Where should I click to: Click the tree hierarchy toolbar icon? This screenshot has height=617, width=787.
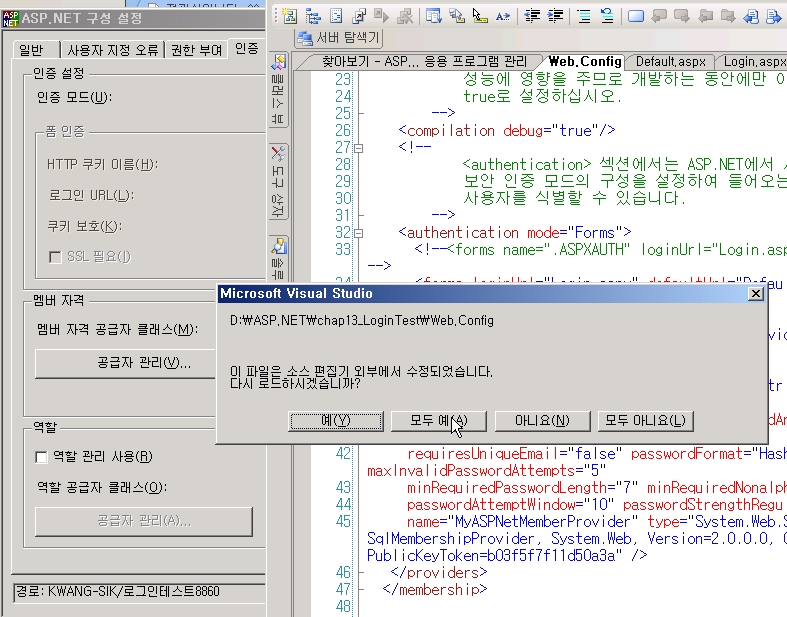click(x=313, y=16)
